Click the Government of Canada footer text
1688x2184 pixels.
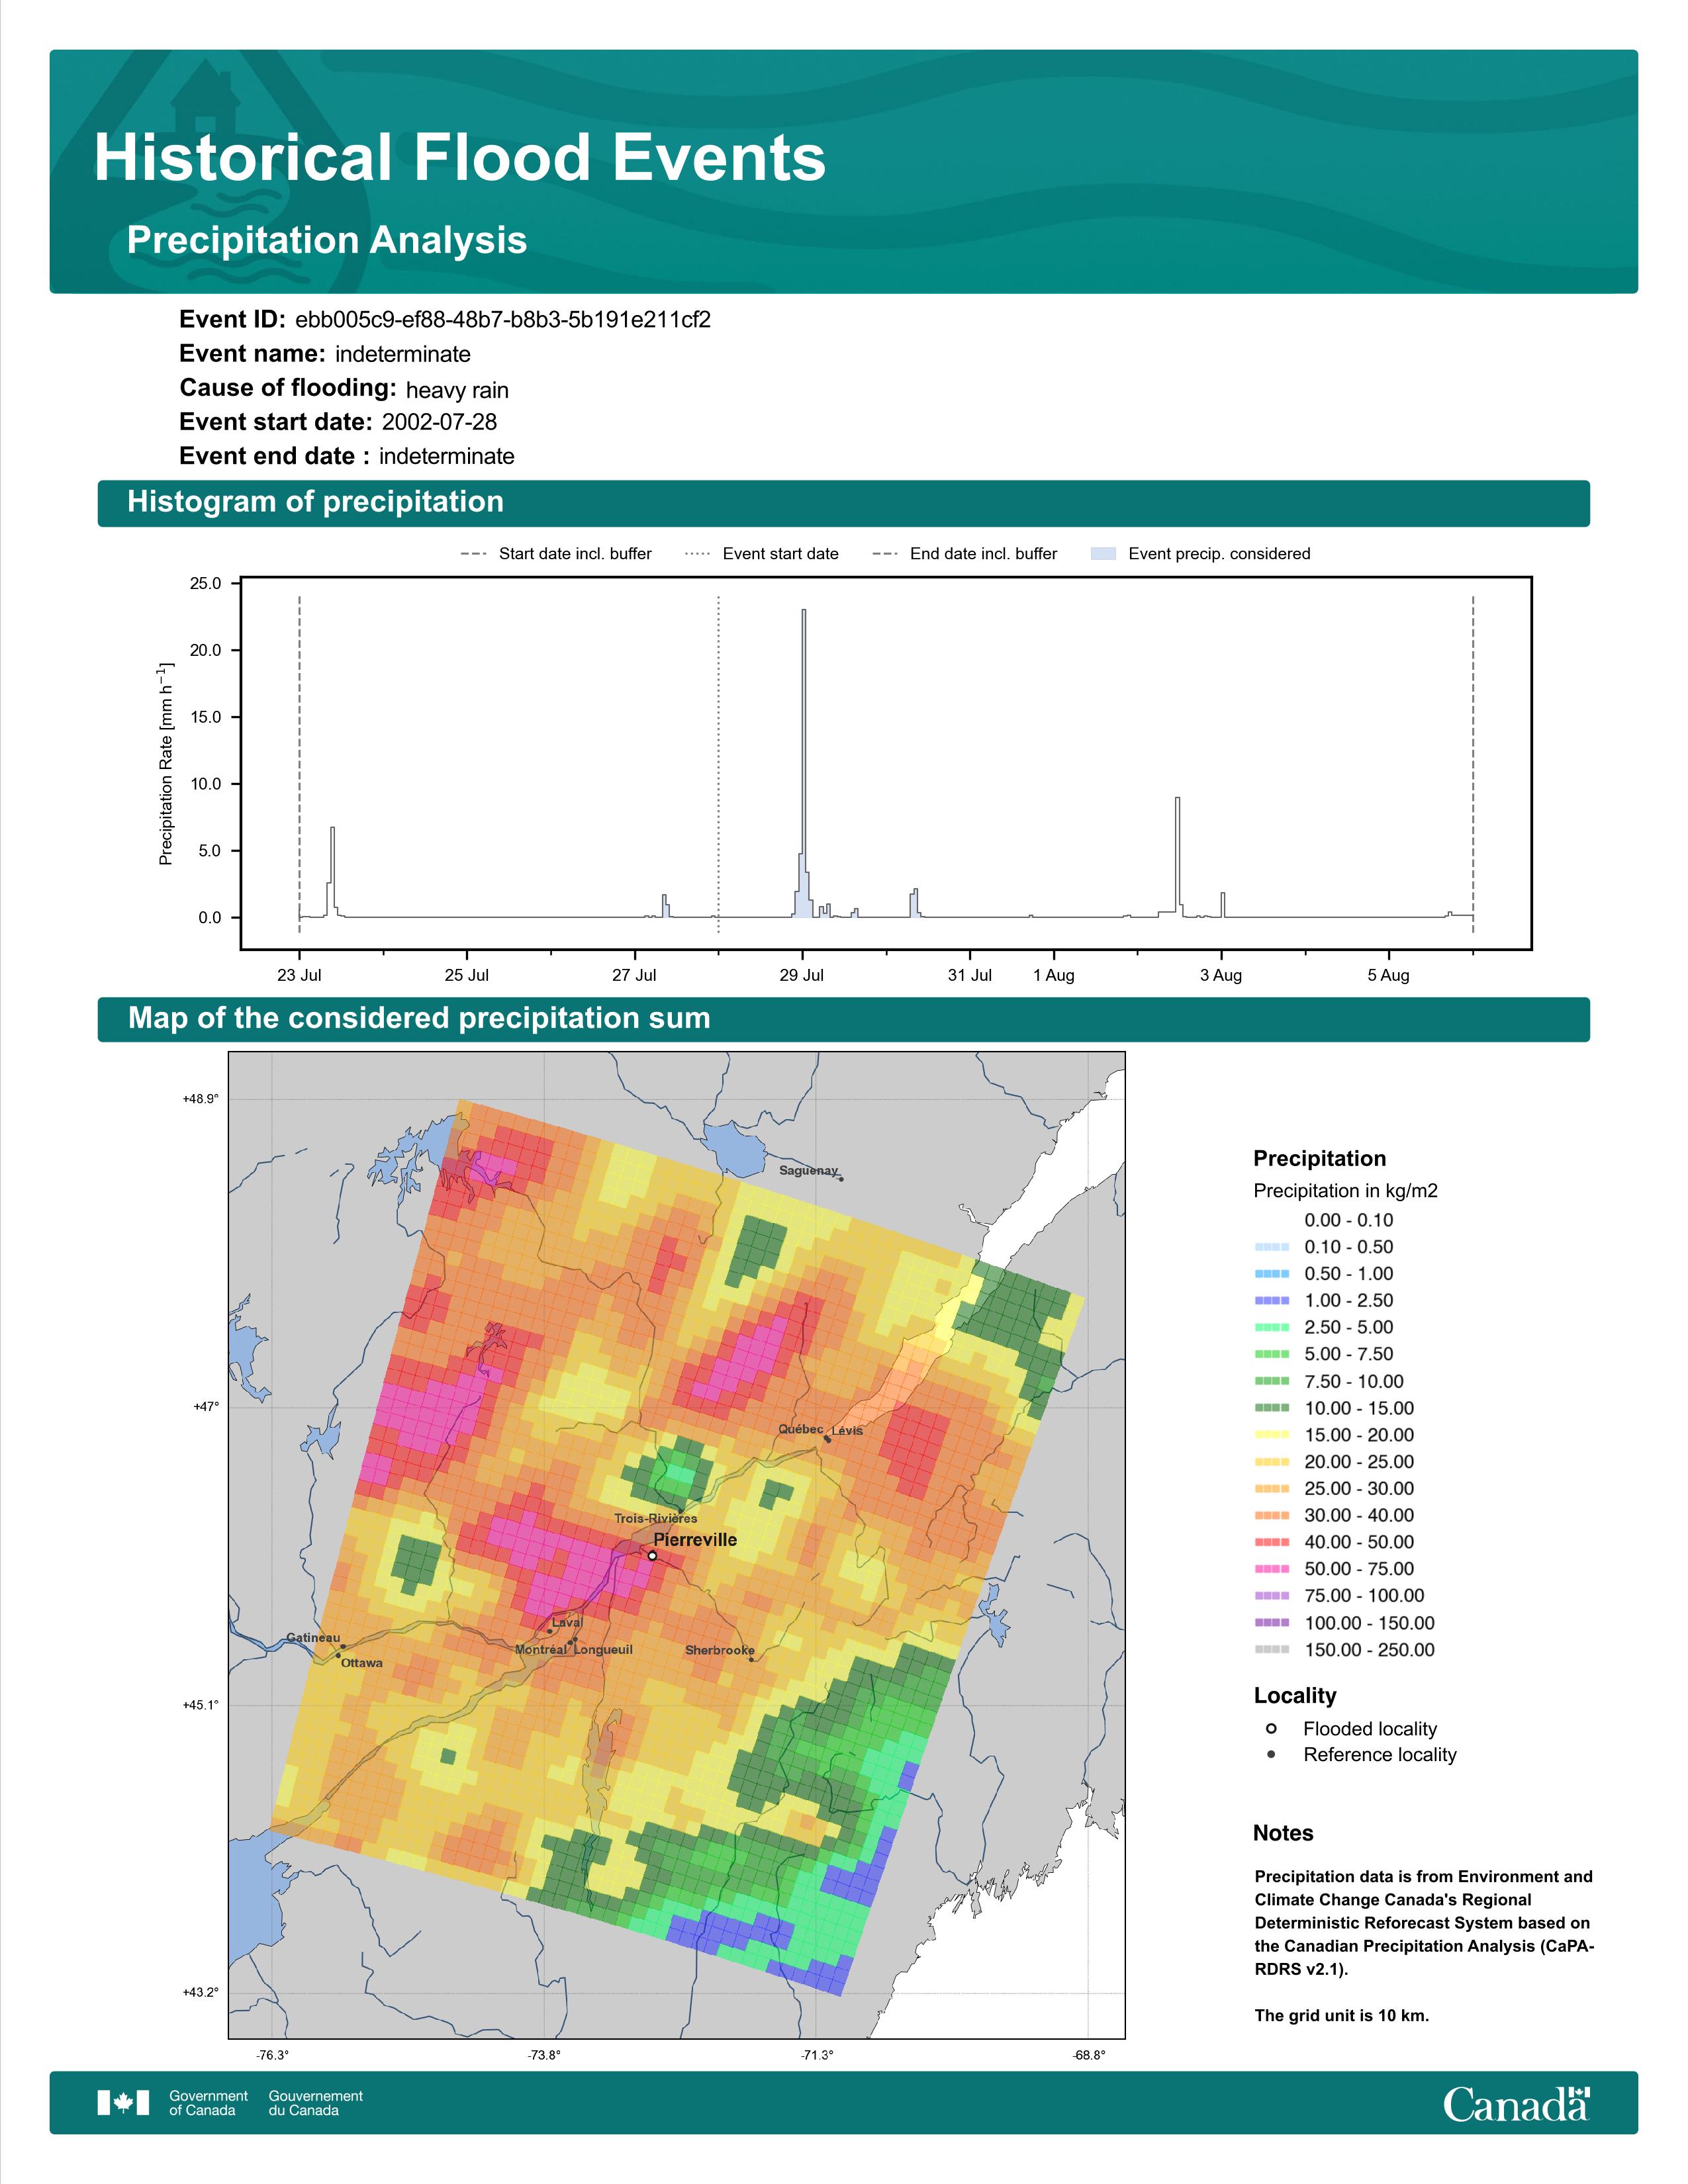[208, 2103]
